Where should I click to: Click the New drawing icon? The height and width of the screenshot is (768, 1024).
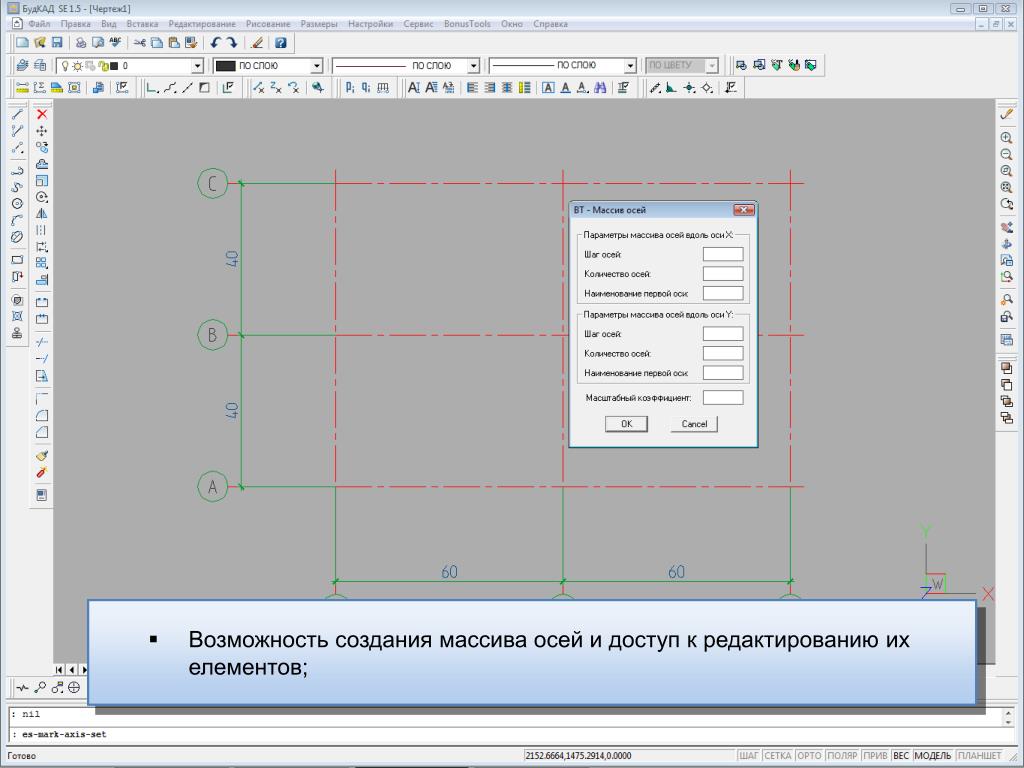point(22,42)
